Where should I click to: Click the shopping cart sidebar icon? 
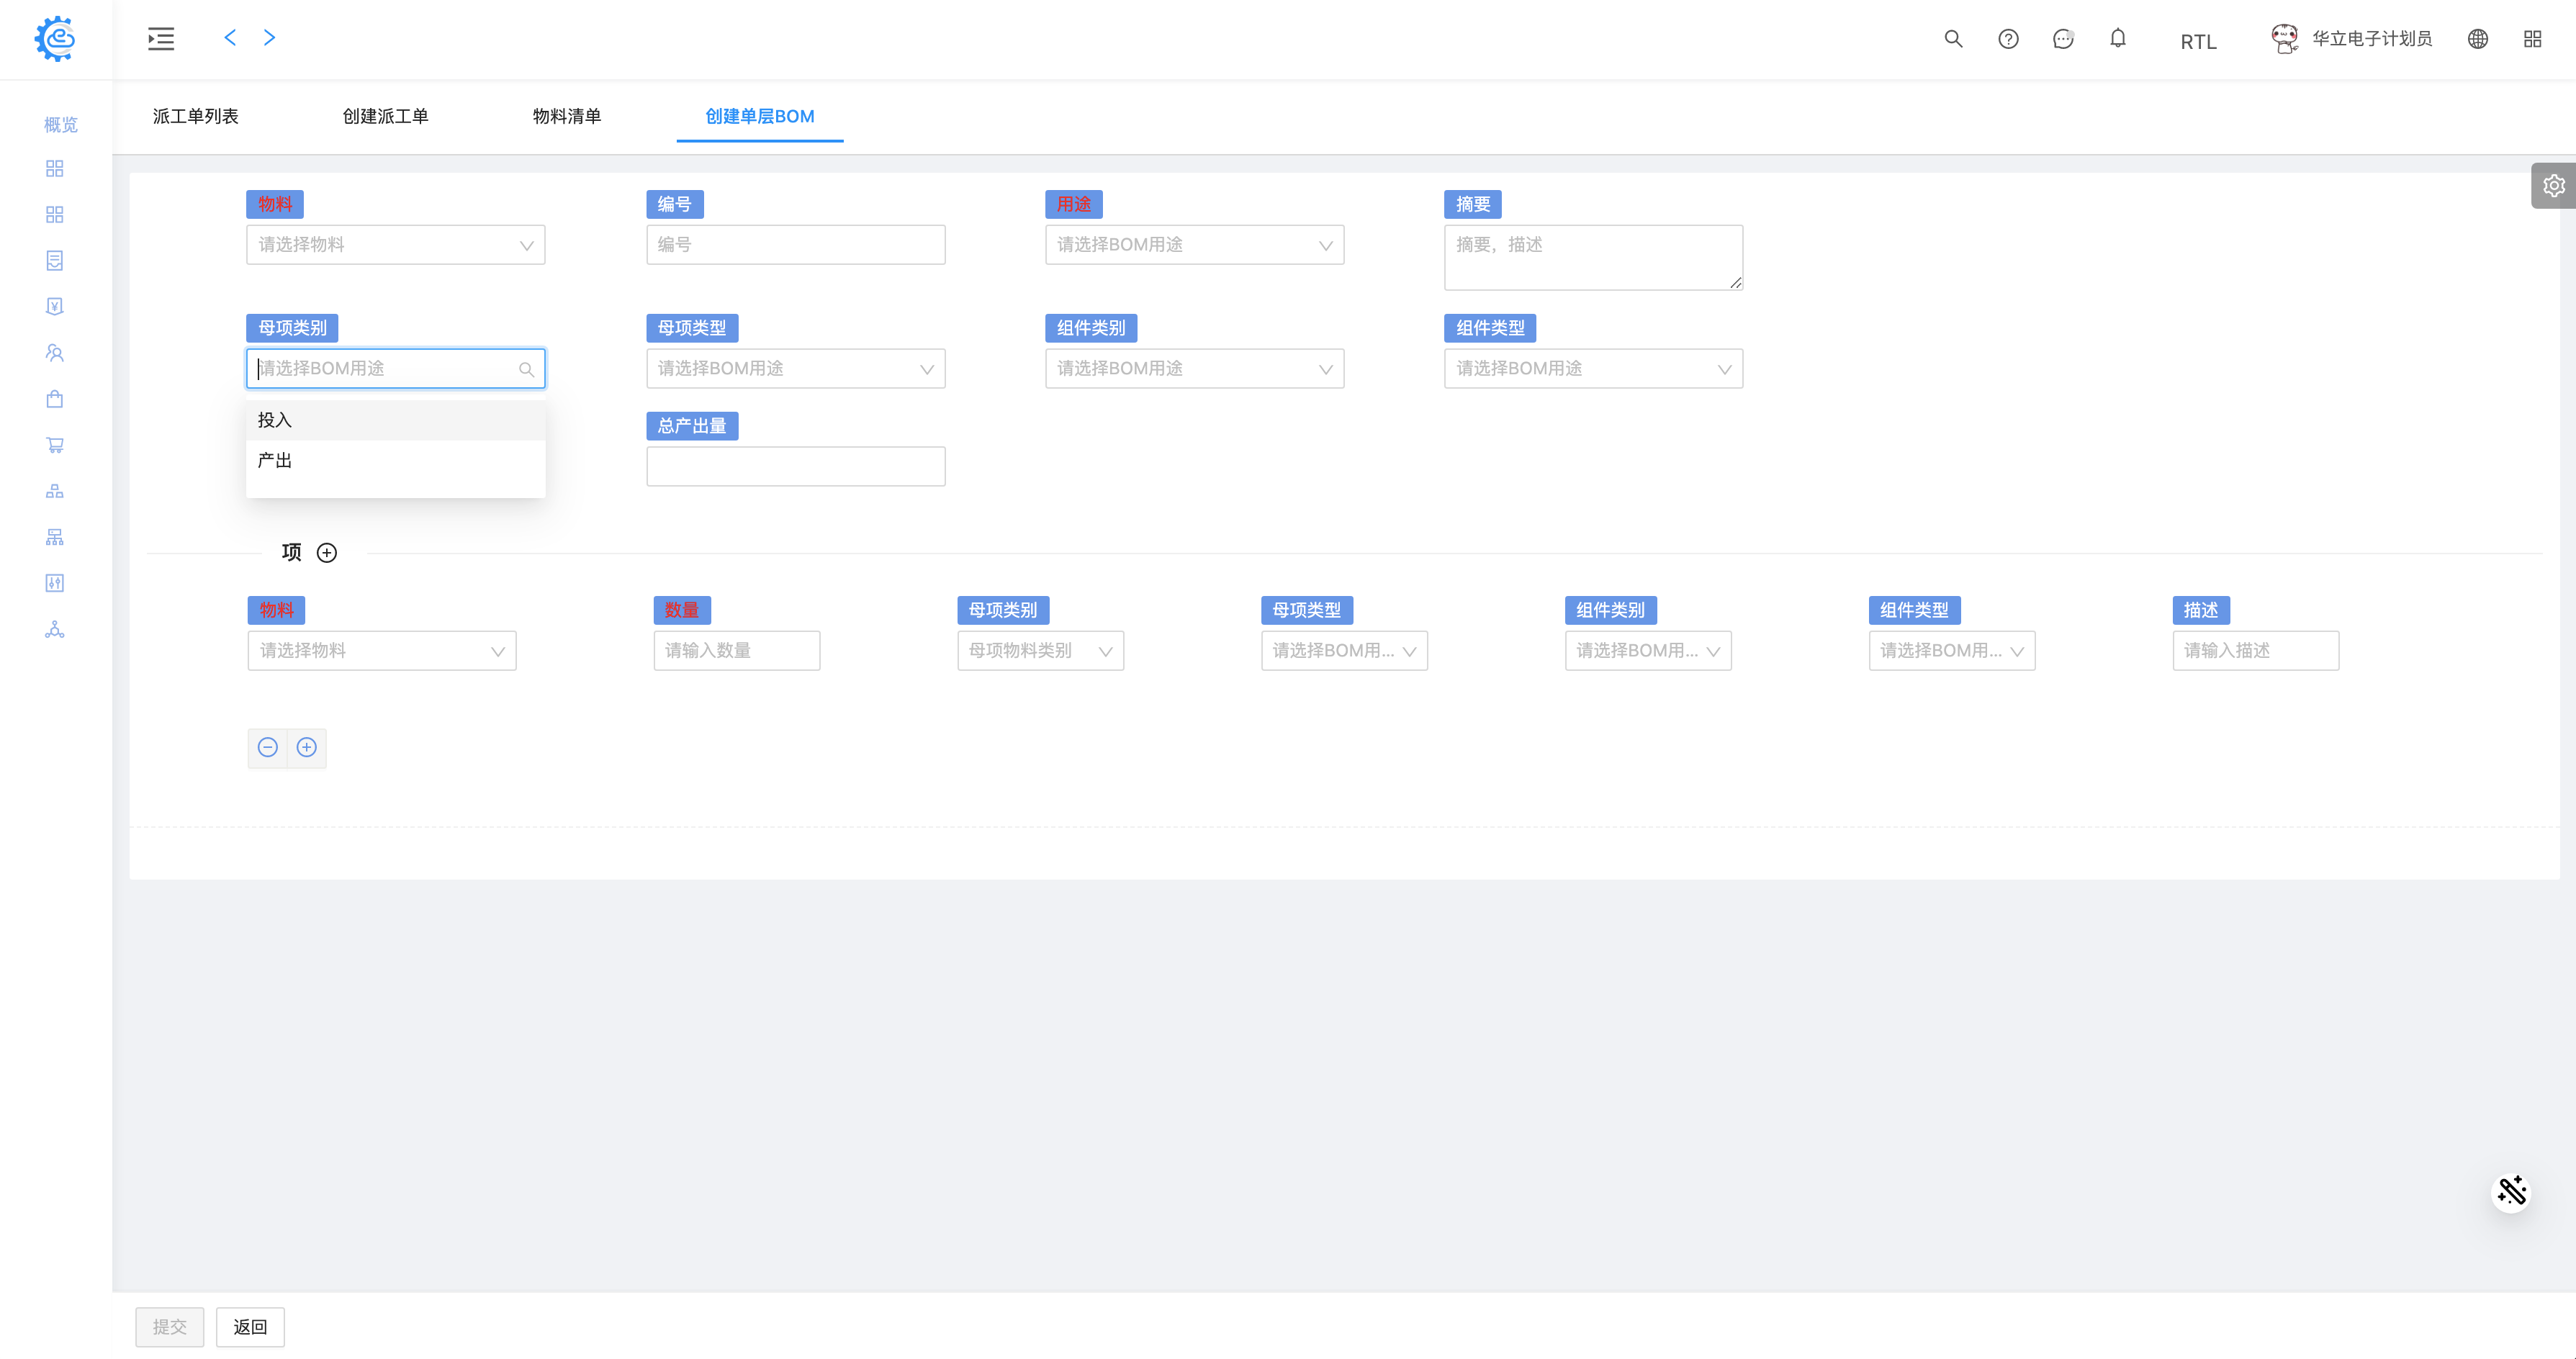(x=55, y=445)
